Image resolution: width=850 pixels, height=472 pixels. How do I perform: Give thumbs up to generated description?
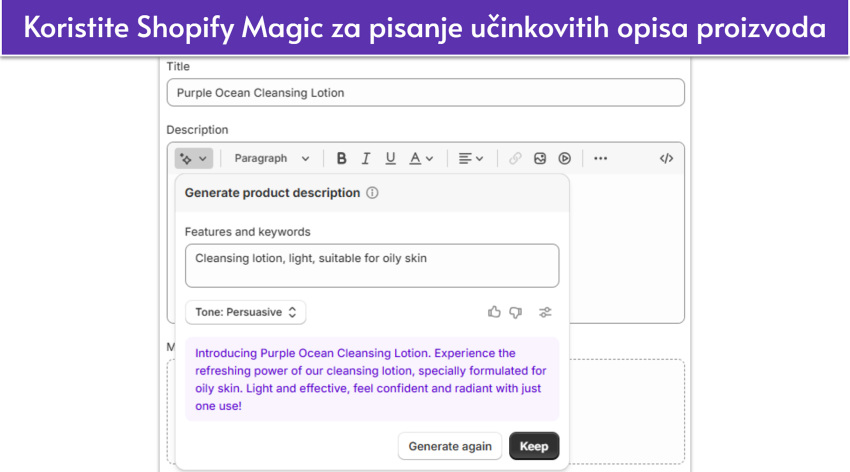pos(494,312)
